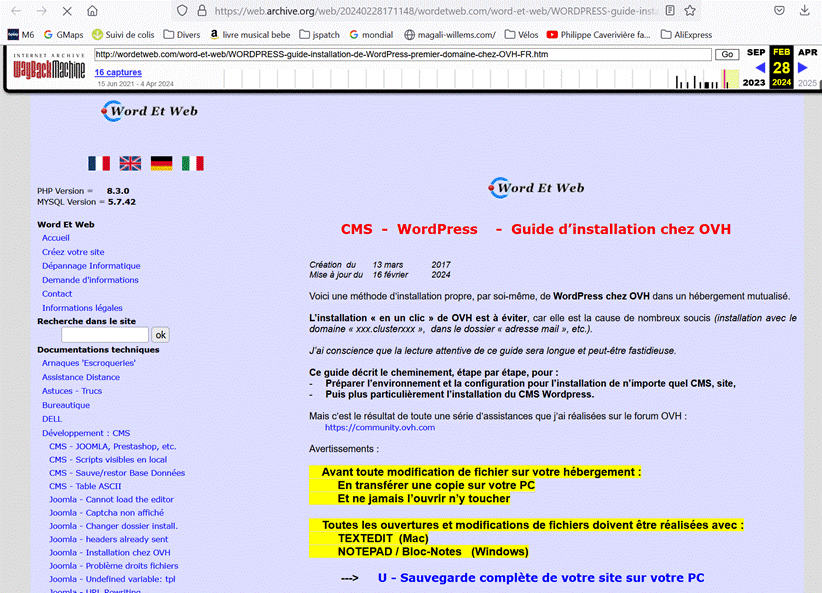Go to next capture with right arrow

coord(803,68)
